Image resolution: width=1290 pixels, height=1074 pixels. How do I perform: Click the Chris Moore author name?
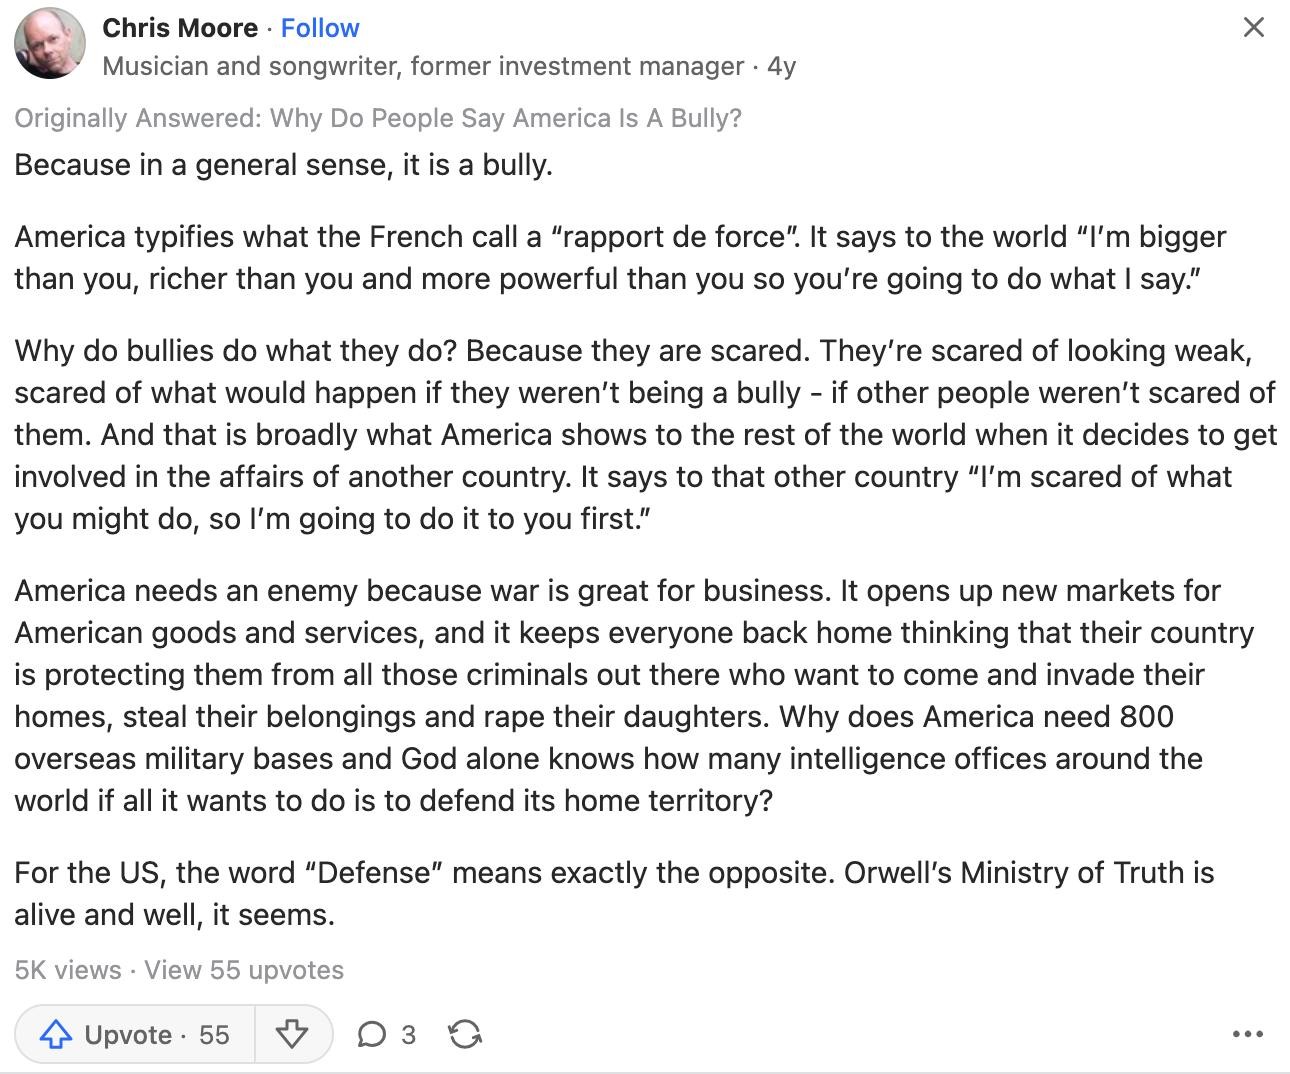[x=180, y=28]
